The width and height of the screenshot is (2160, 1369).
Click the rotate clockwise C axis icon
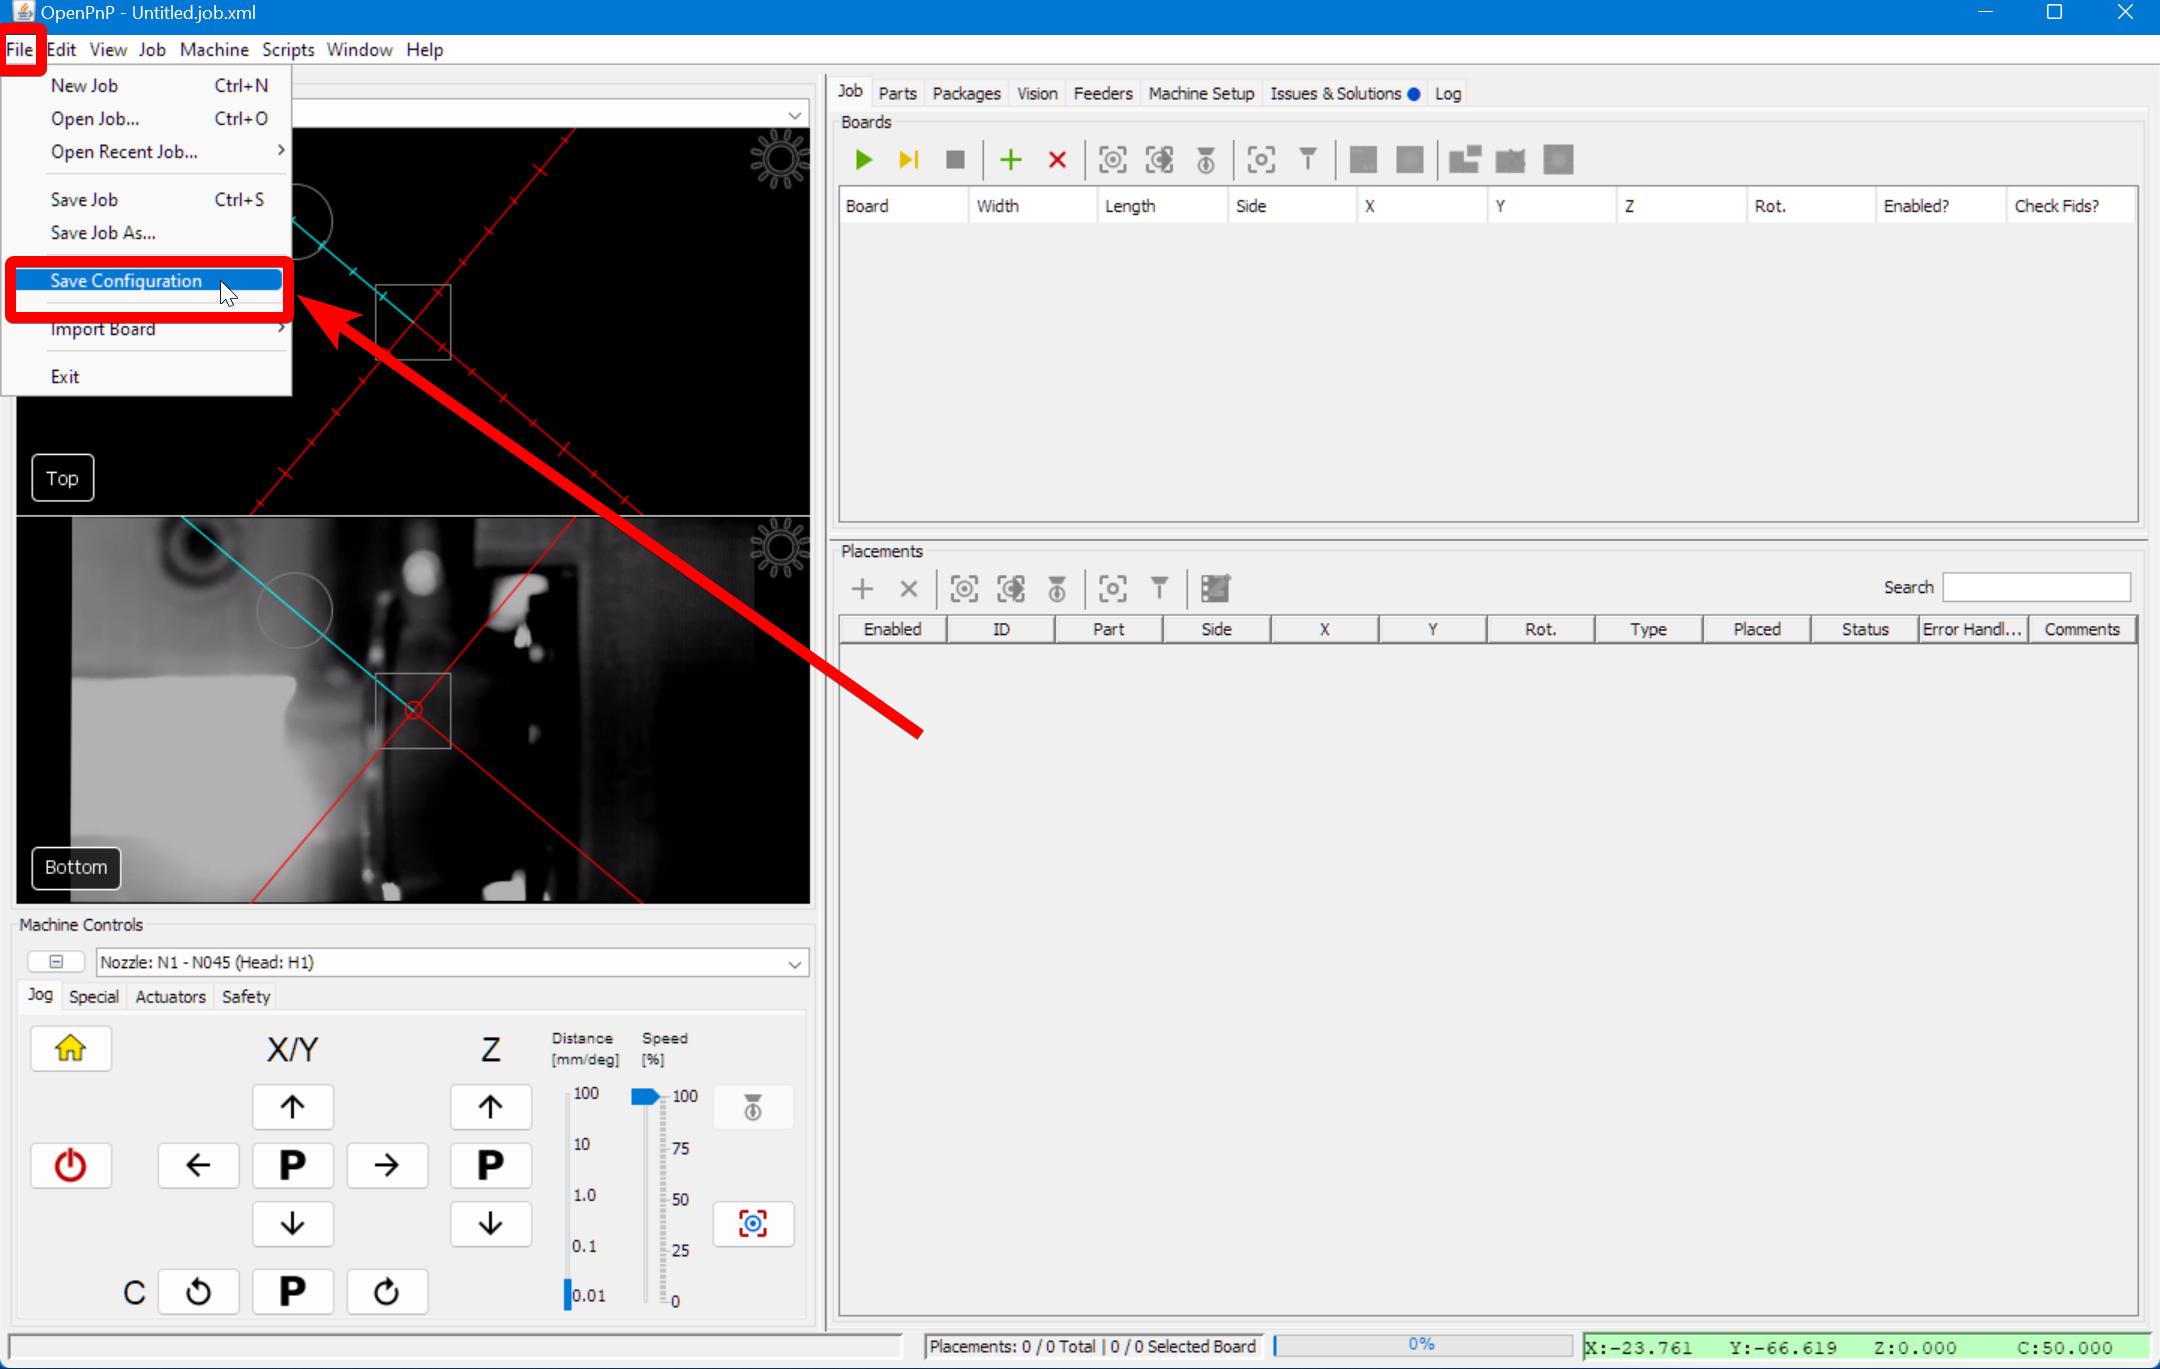(387, 1292)
